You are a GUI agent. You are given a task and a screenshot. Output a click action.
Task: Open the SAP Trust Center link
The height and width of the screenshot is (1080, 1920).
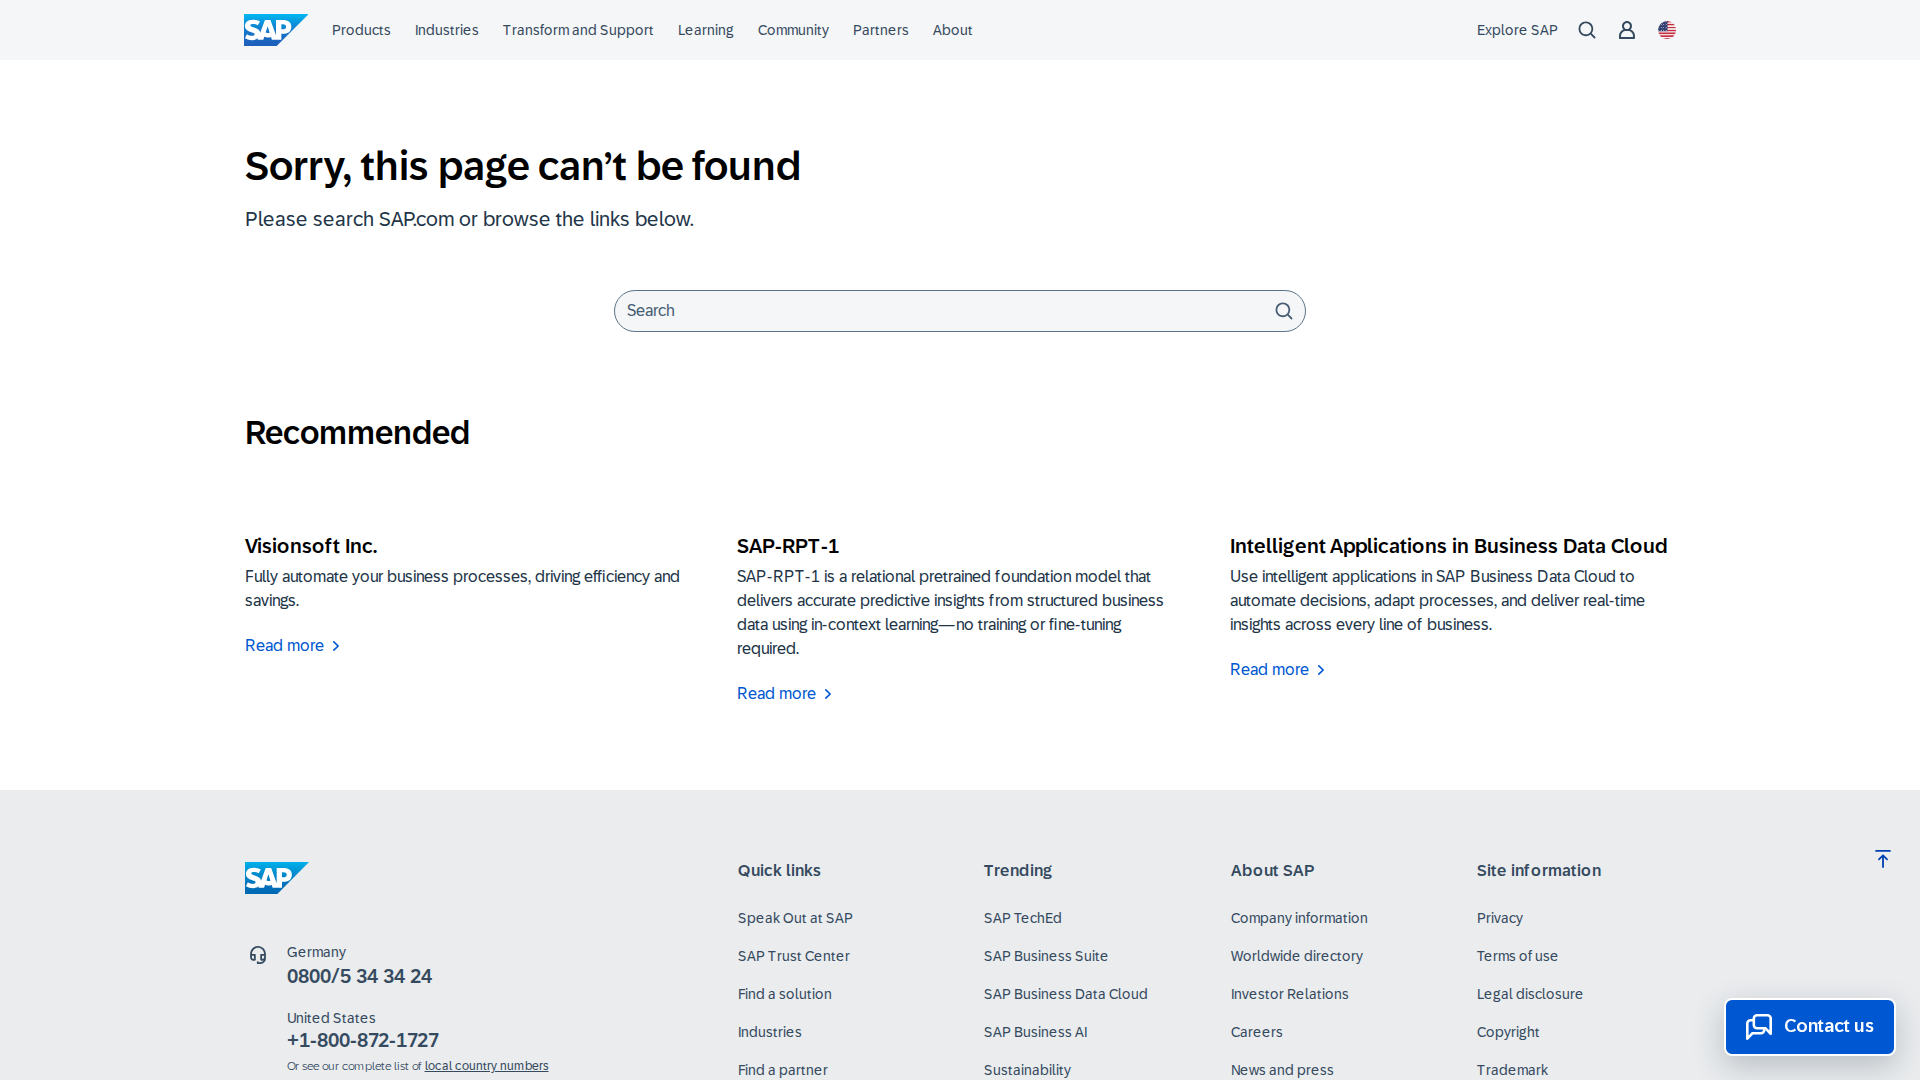point(793,956)
